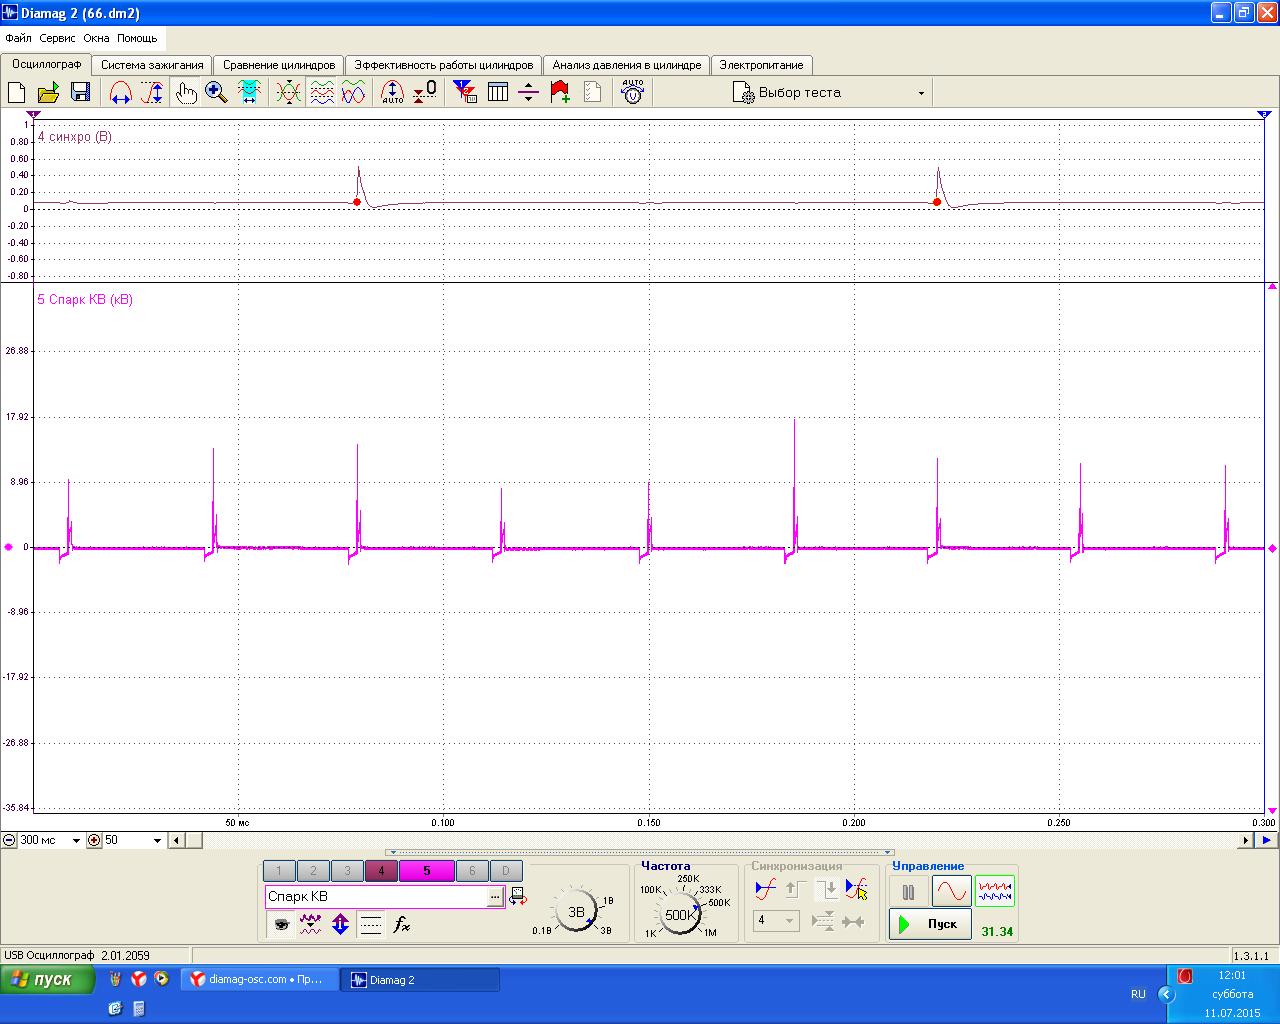
Task: Click the blue vertical position arrows icon
Action: pos(340,925)
